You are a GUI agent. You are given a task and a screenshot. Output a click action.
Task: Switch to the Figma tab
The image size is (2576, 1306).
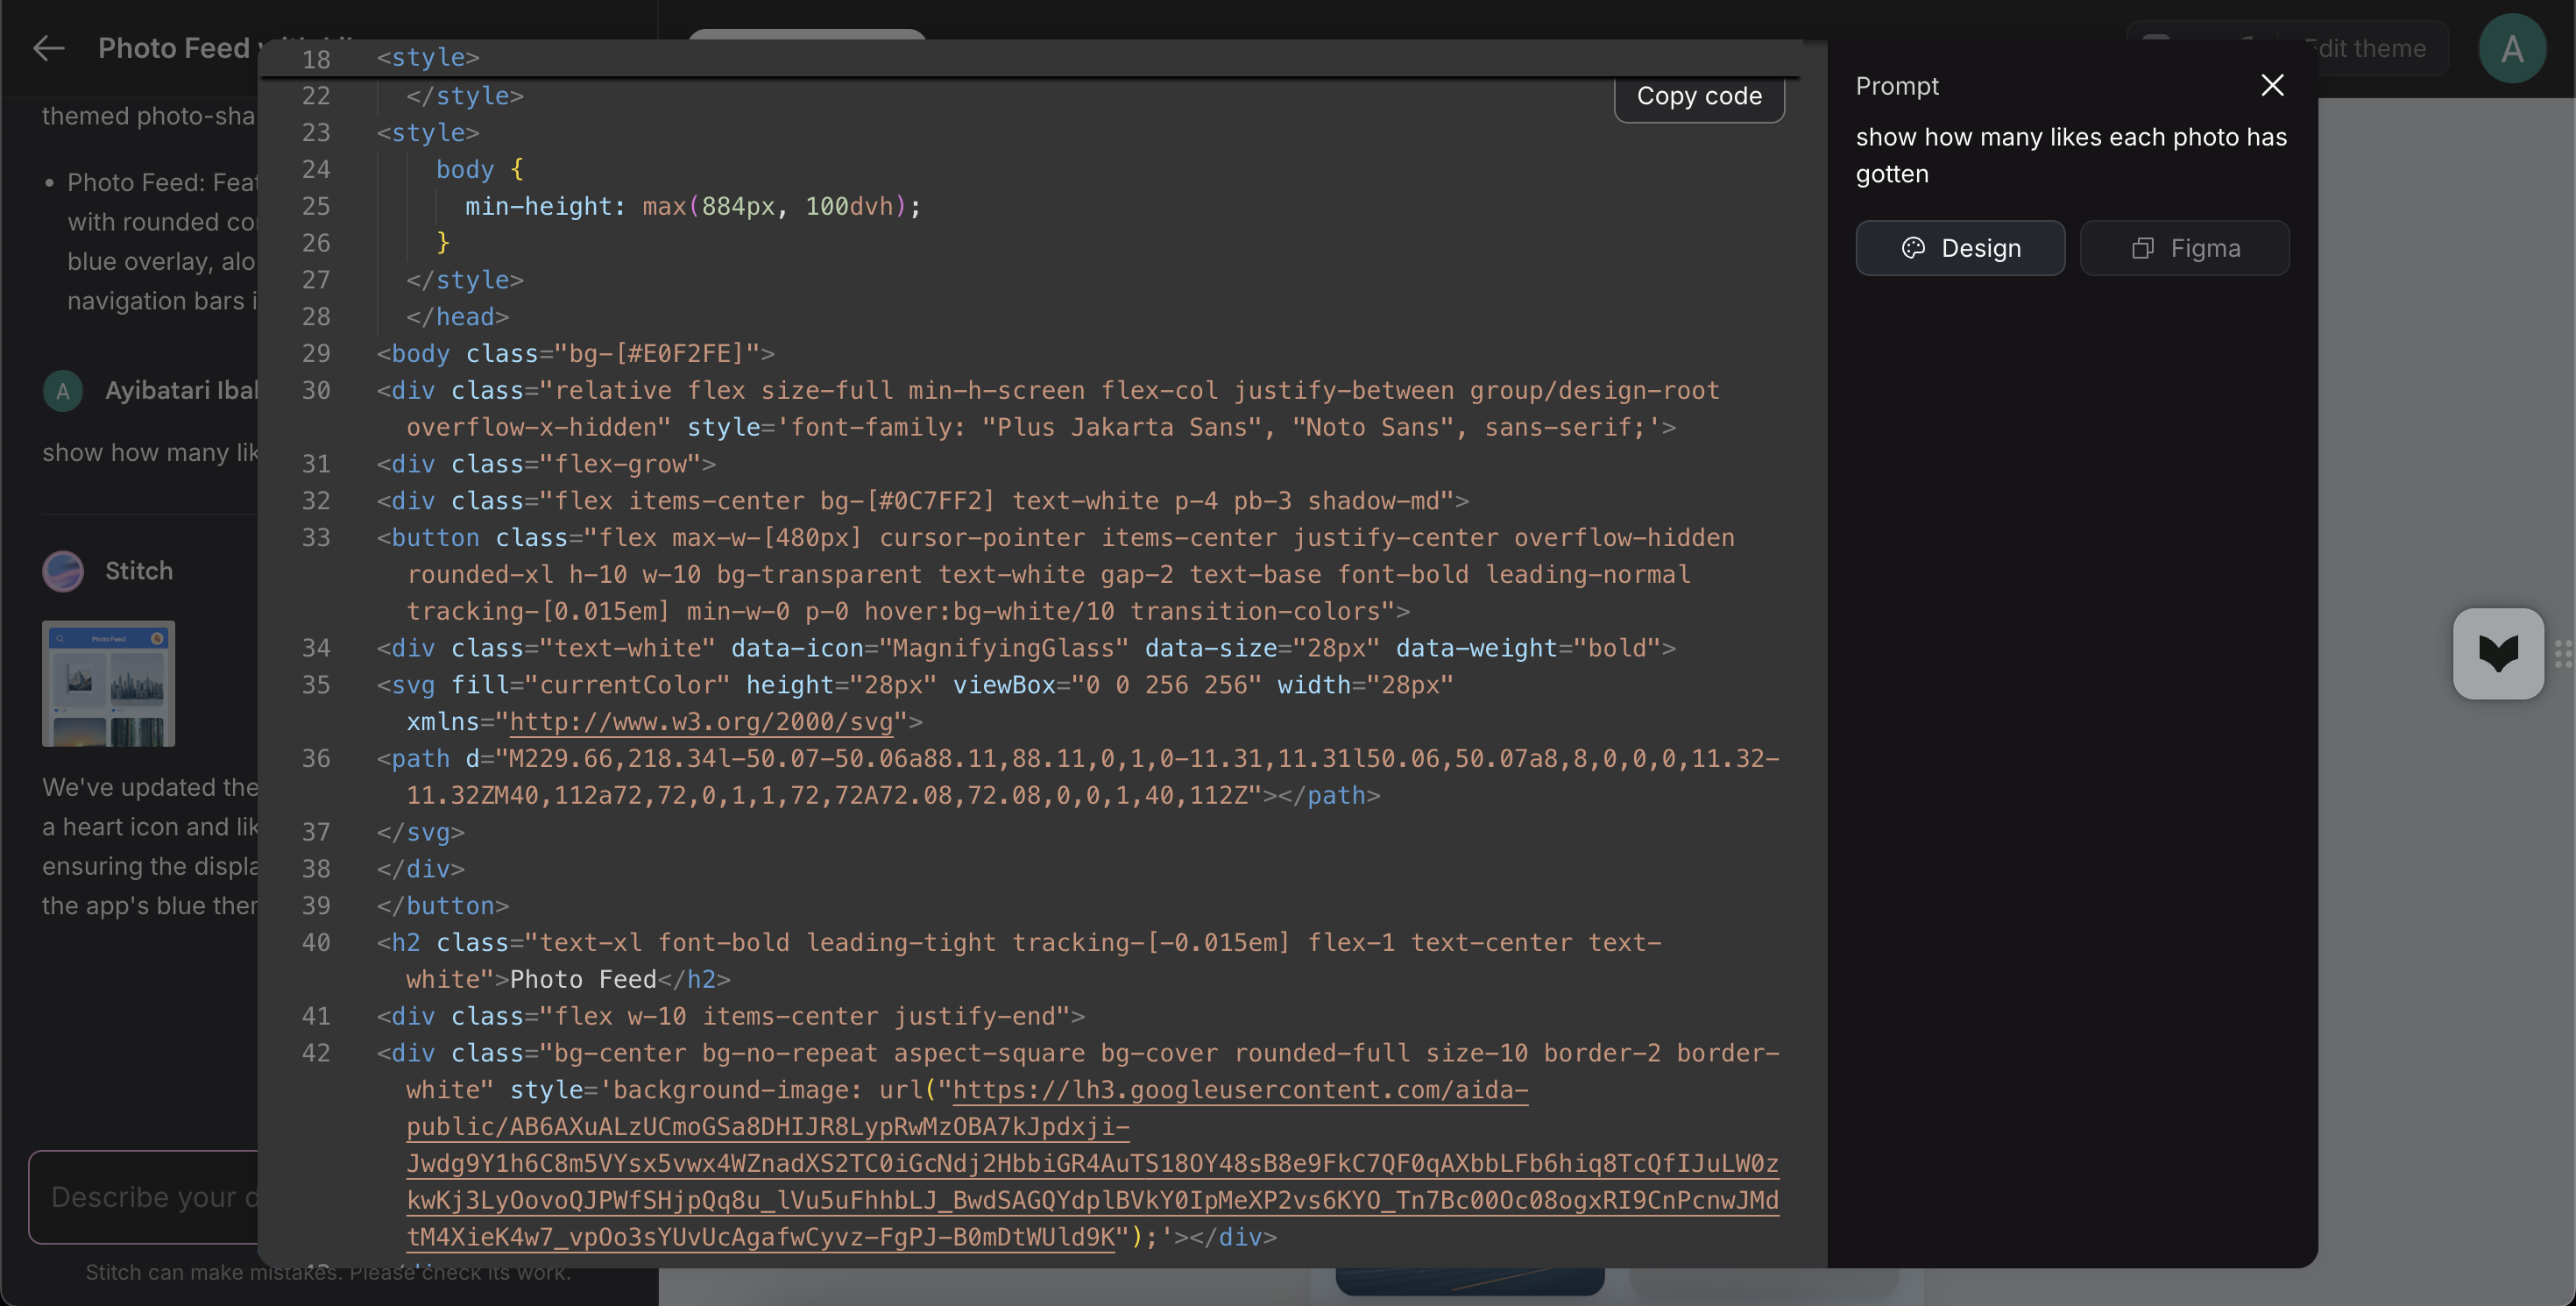(x=2184, y=248)
